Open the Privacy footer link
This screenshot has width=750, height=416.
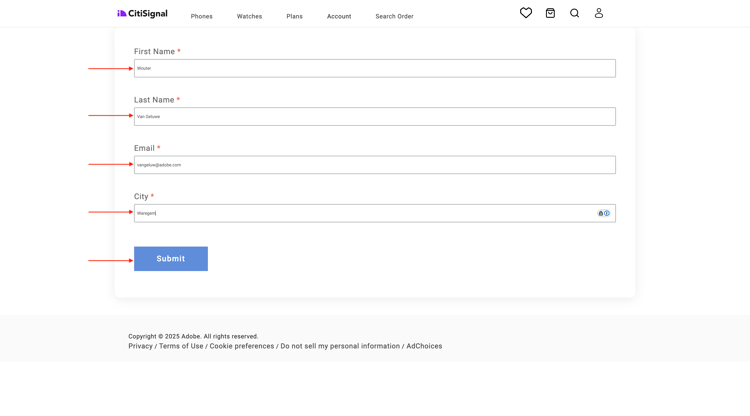coord(140,346)
